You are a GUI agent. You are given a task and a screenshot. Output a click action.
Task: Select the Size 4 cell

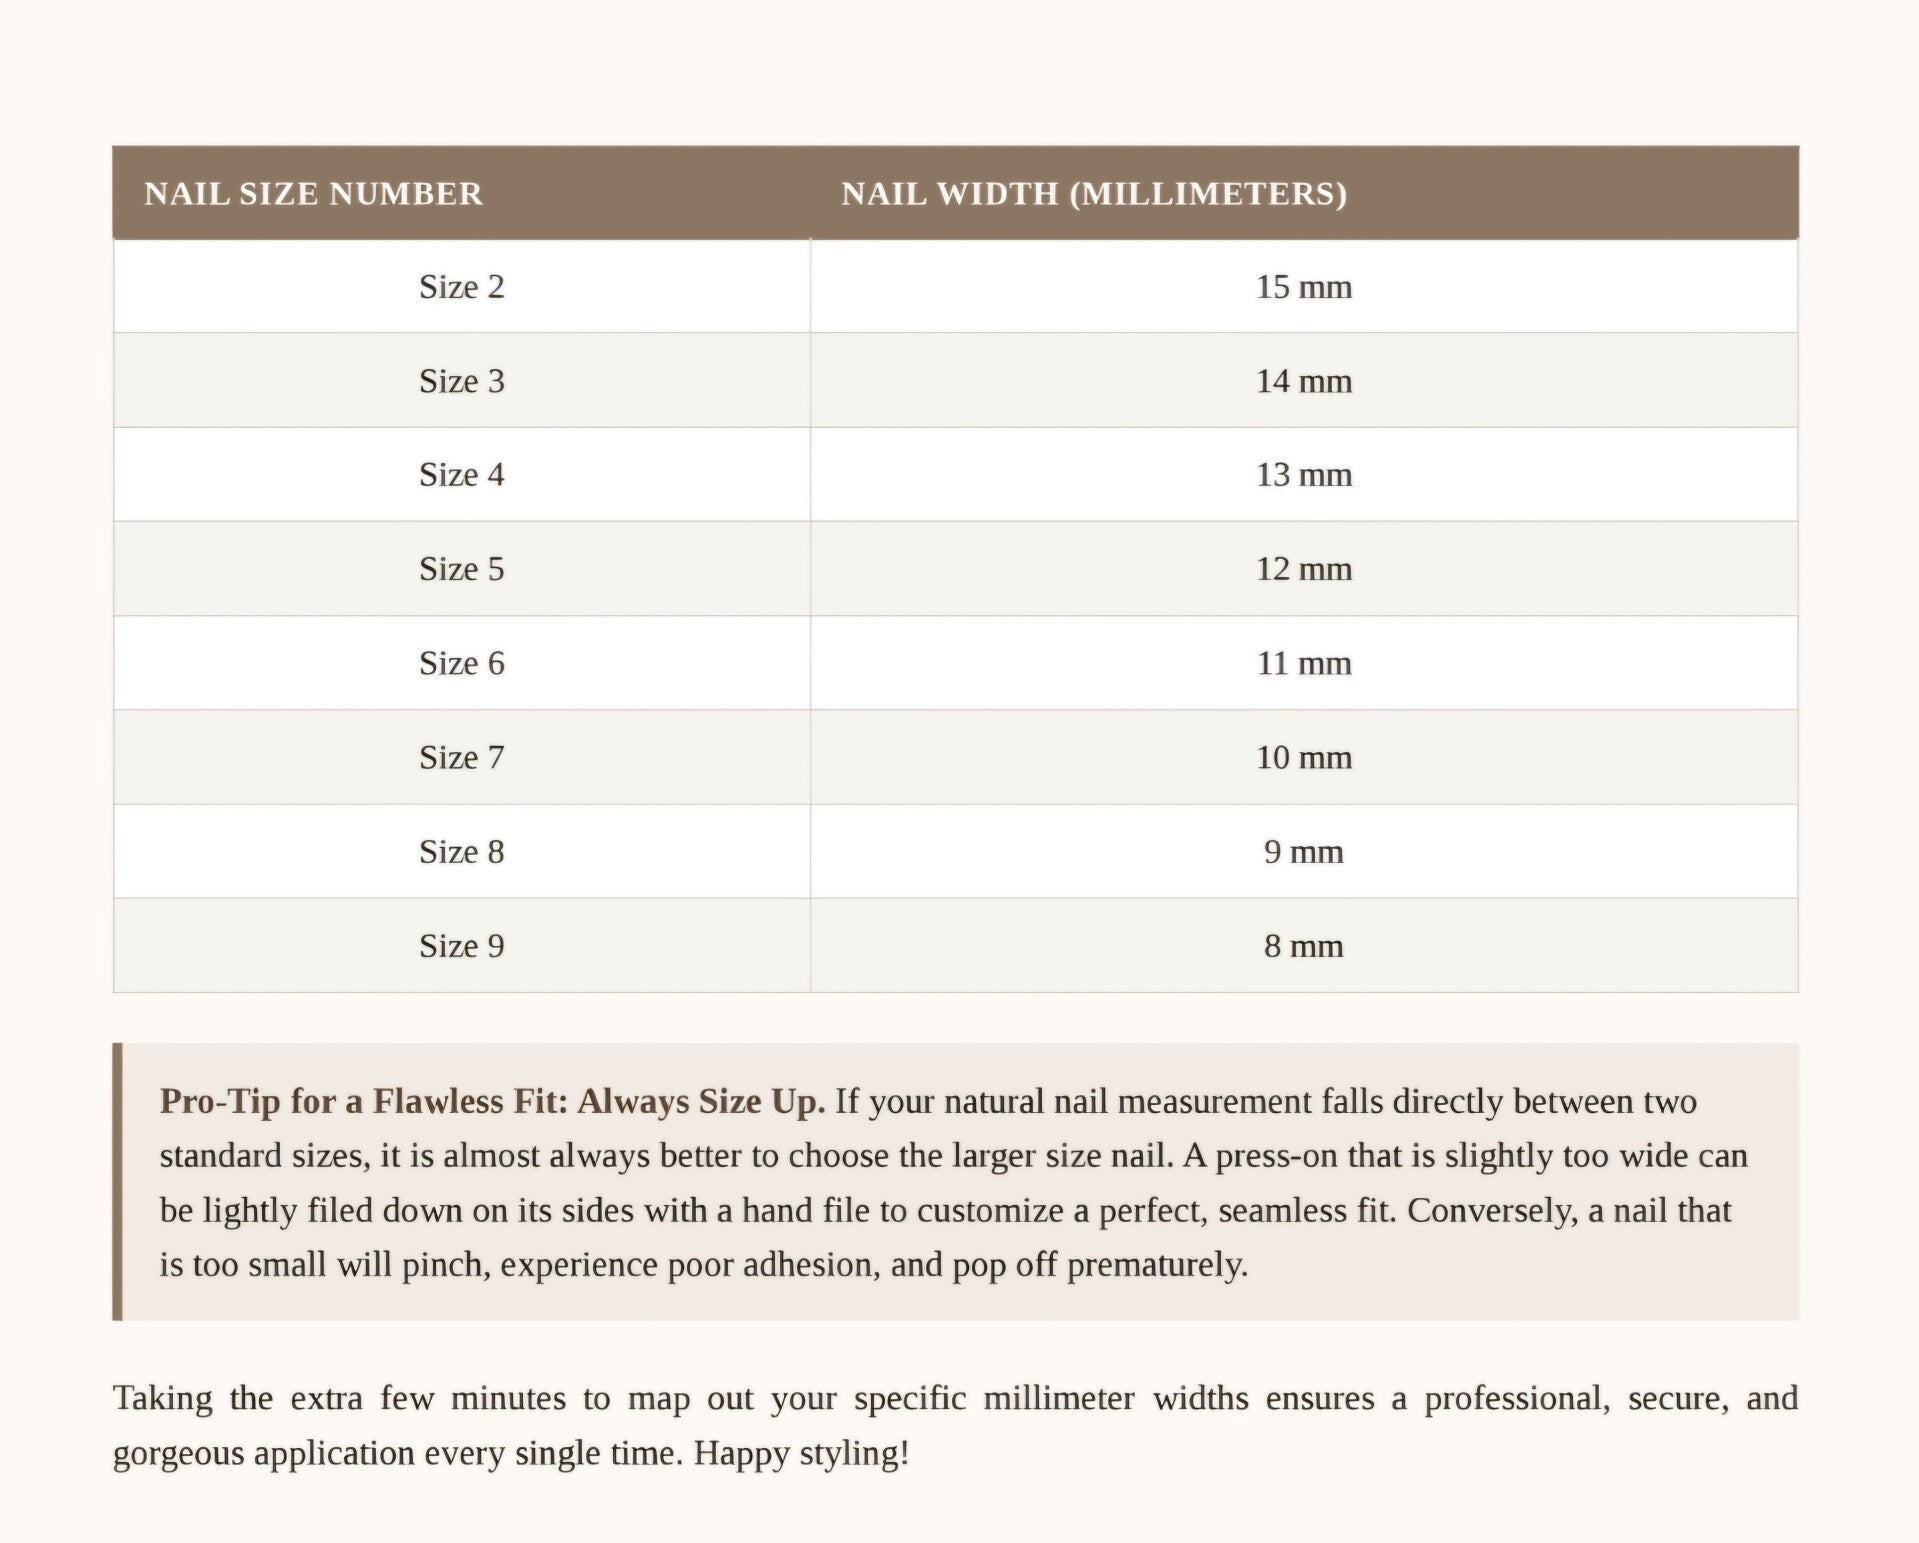pos(461,474)
